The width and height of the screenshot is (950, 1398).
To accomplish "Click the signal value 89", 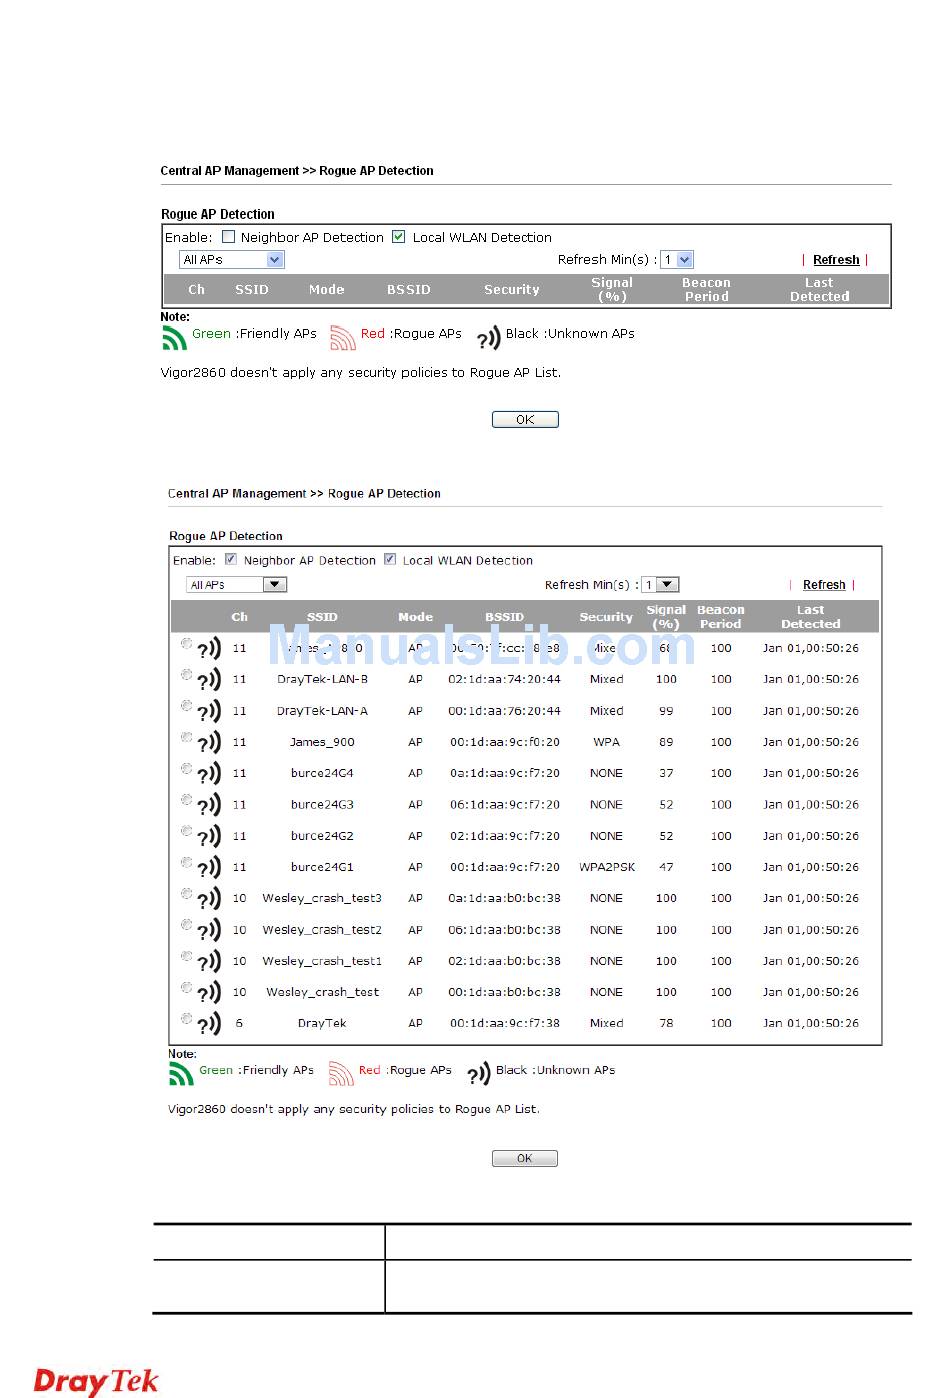I will click(666, 743).
